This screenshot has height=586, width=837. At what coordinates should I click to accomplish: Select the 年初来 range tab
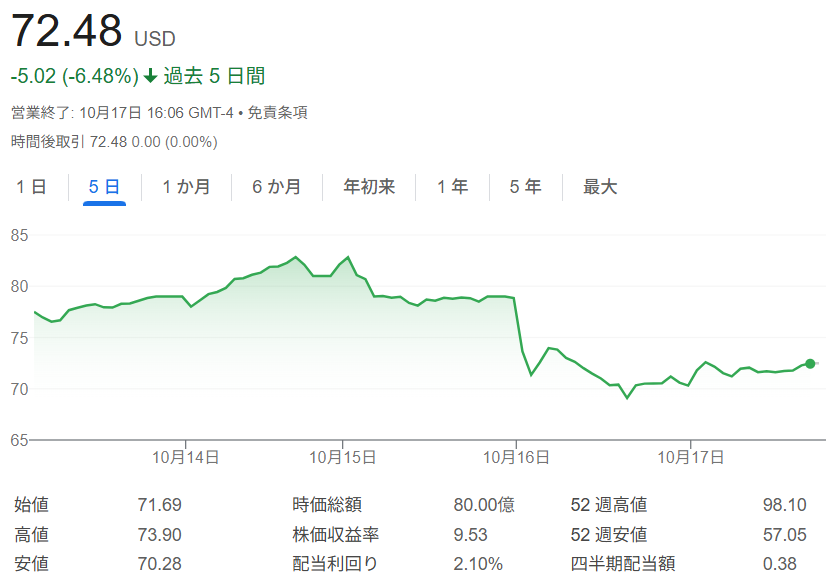tap(369, 187)
